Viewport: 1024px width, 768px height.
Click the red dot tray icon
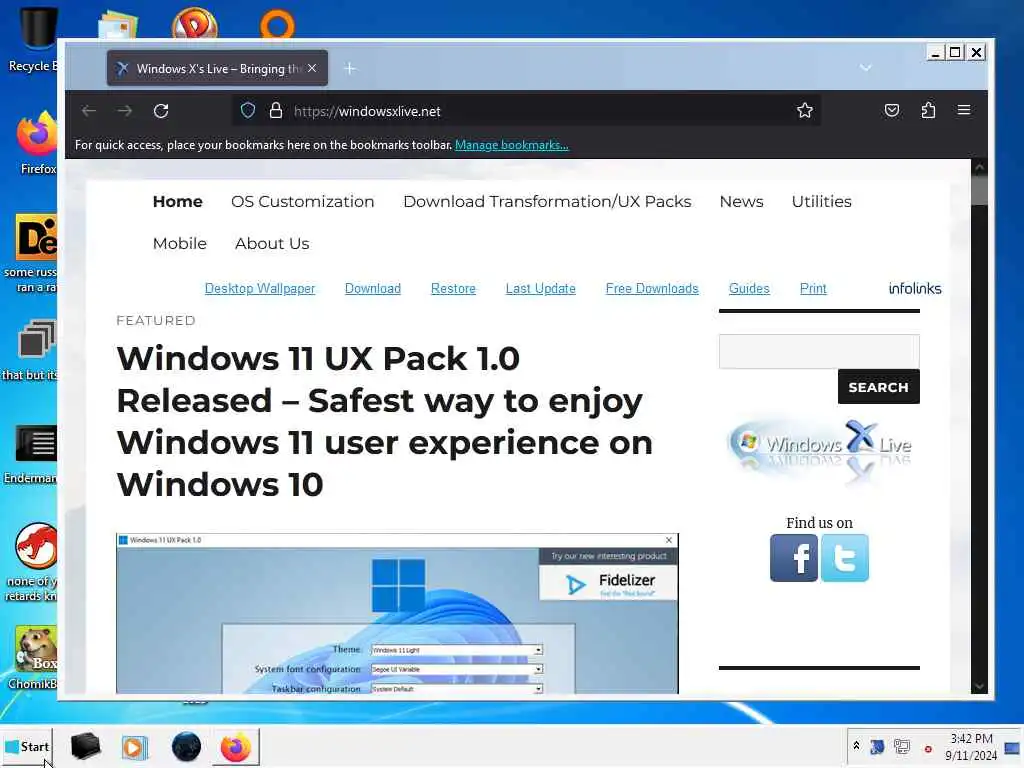click(927, 749)
